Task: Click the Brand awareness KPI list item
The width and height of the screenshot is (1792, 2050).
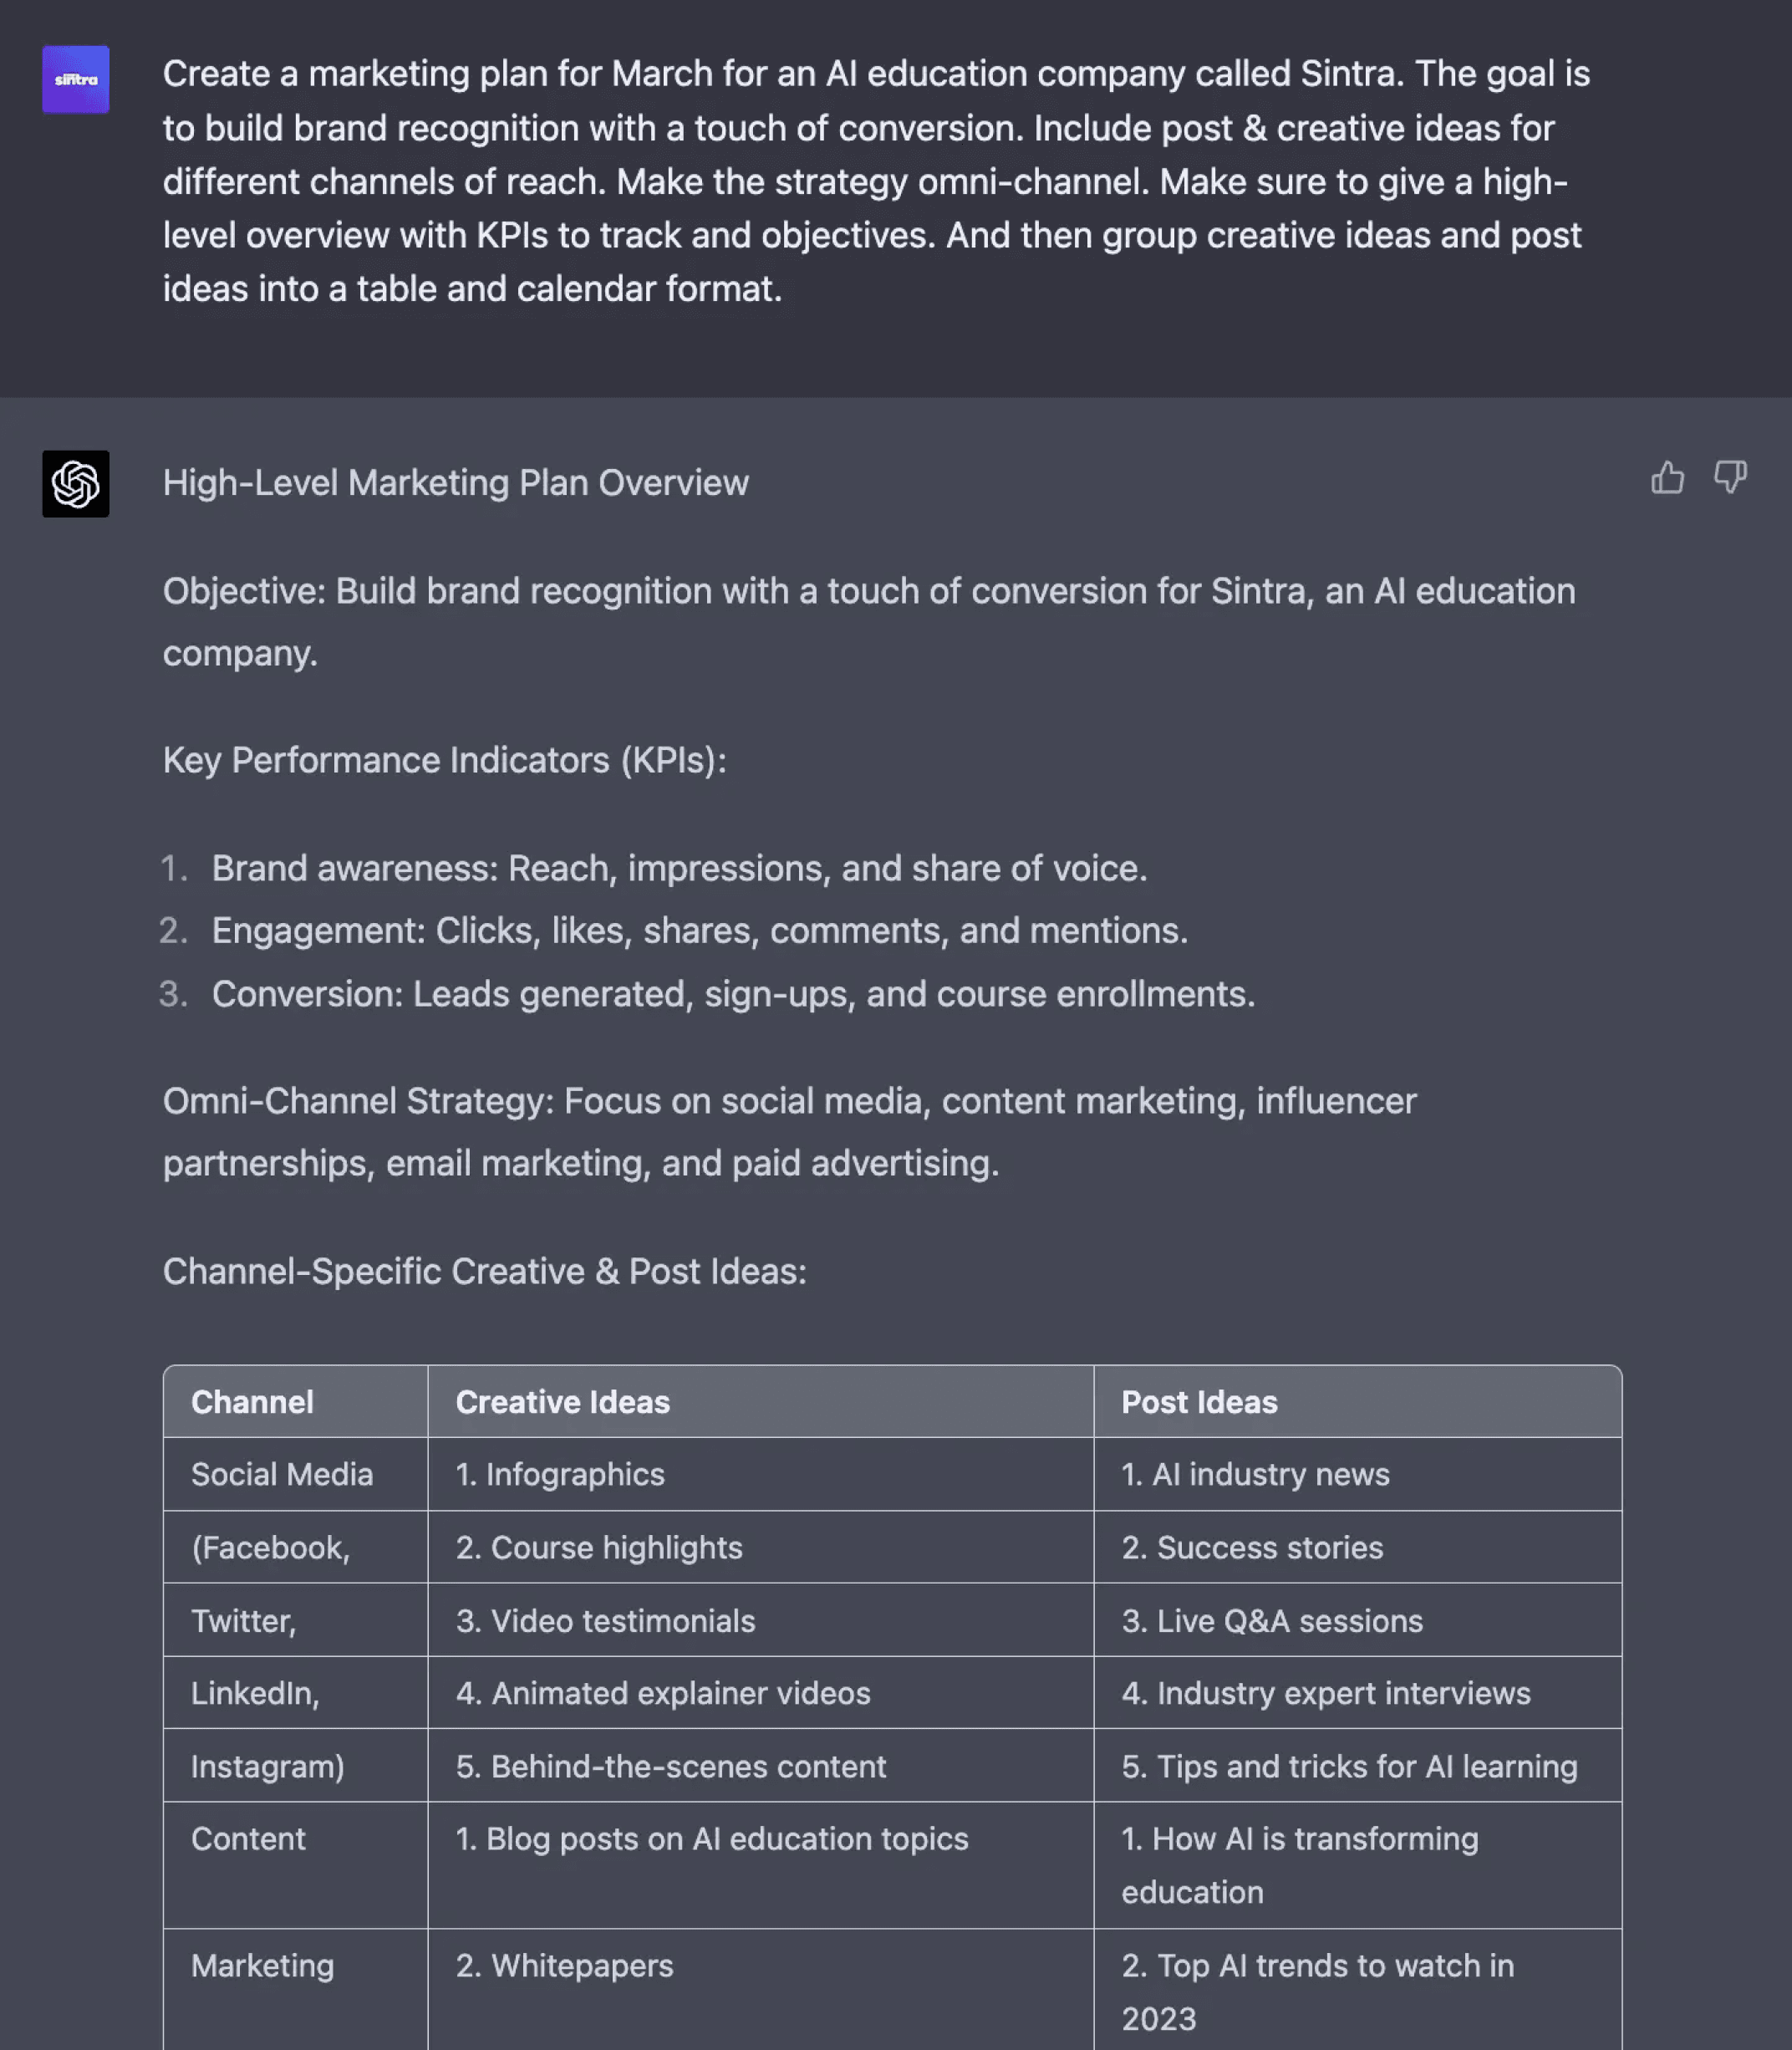Action: tap(679, 868)
